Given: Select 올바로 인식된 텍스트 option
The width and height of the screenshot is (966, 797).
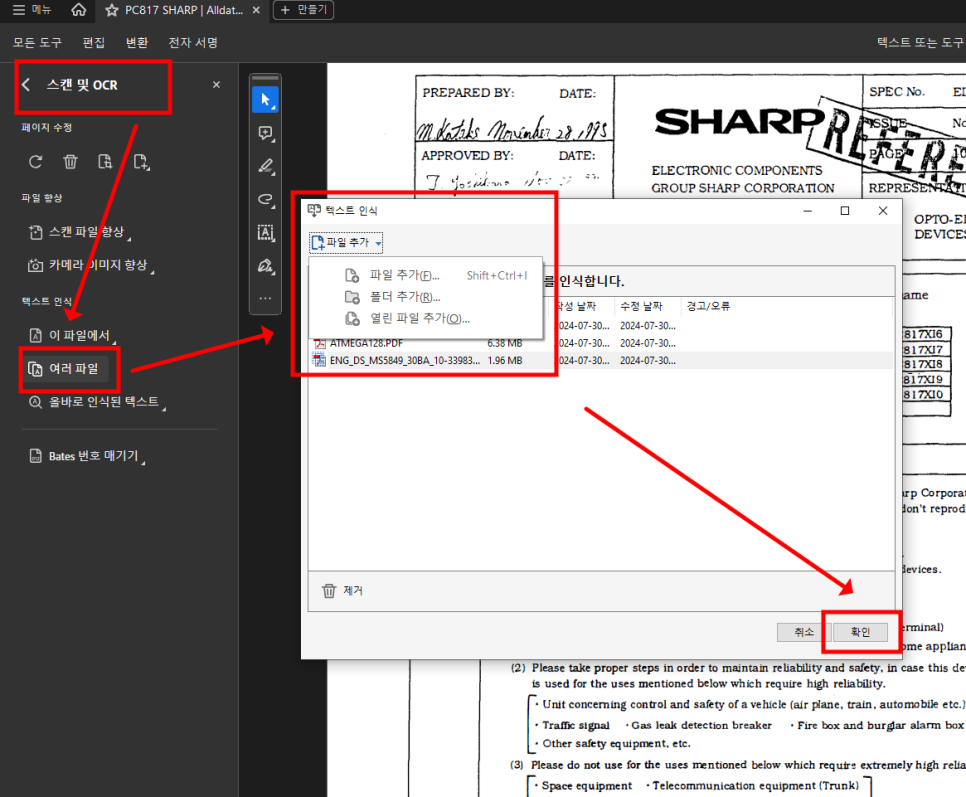Looking at the screenshot, I should tap(96, 402).
